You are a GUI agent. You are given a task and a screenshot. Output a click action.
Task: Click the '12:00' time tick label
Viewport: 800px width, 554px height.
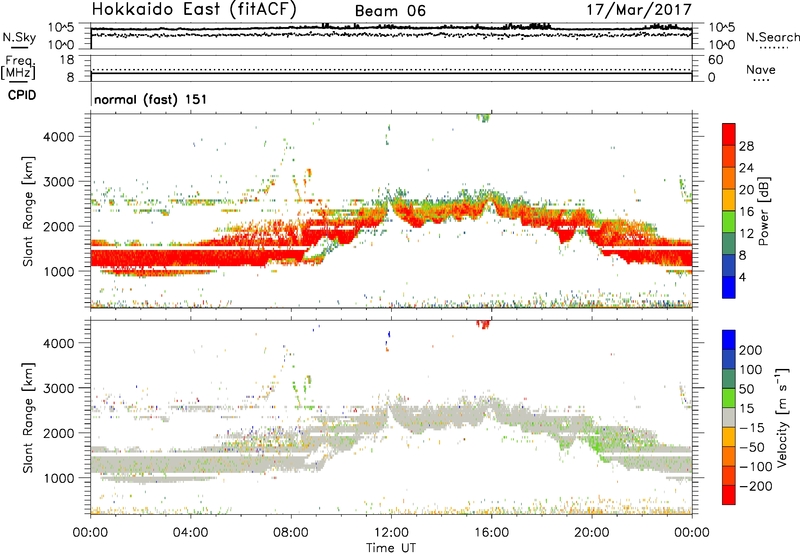pyautogui.click(x=391, y=533)
